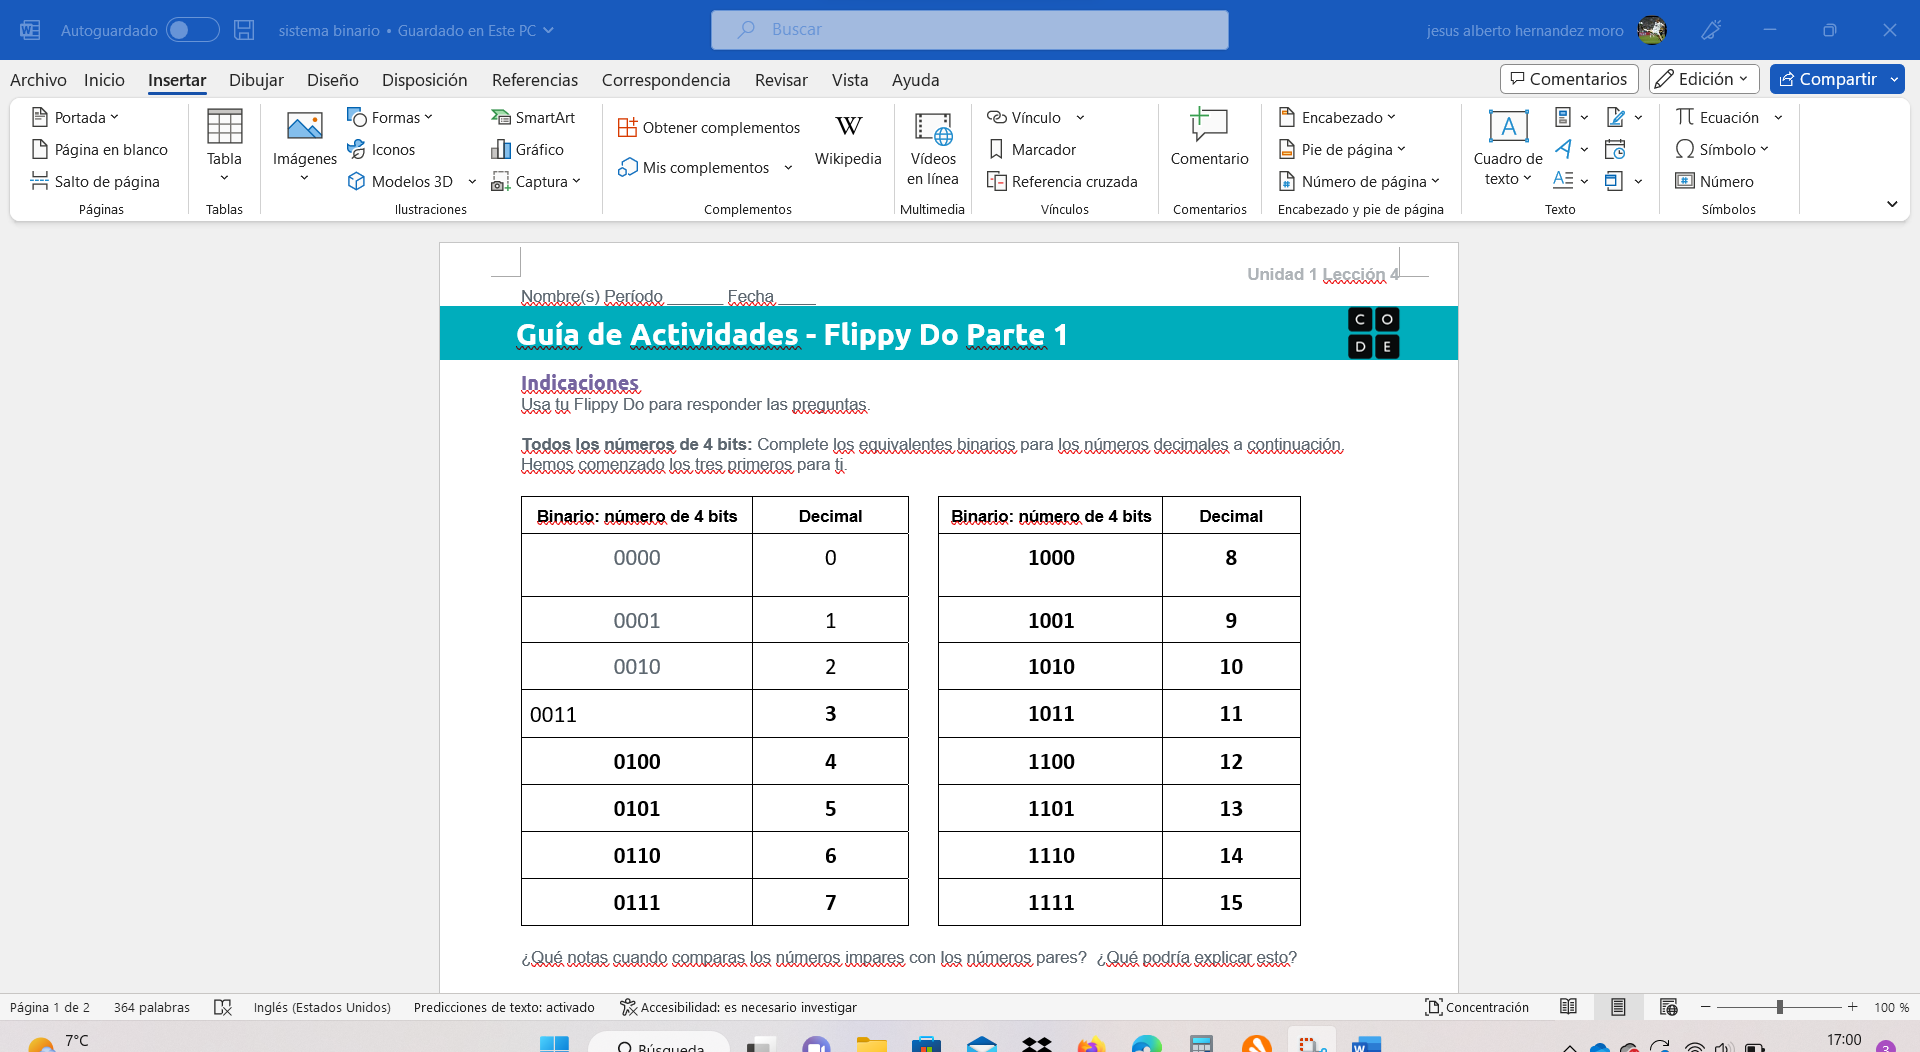Click the accessibility status message
The width and height of the screenshot is (1920, 1052).
pyautogui.click(x=738, y=1007)
